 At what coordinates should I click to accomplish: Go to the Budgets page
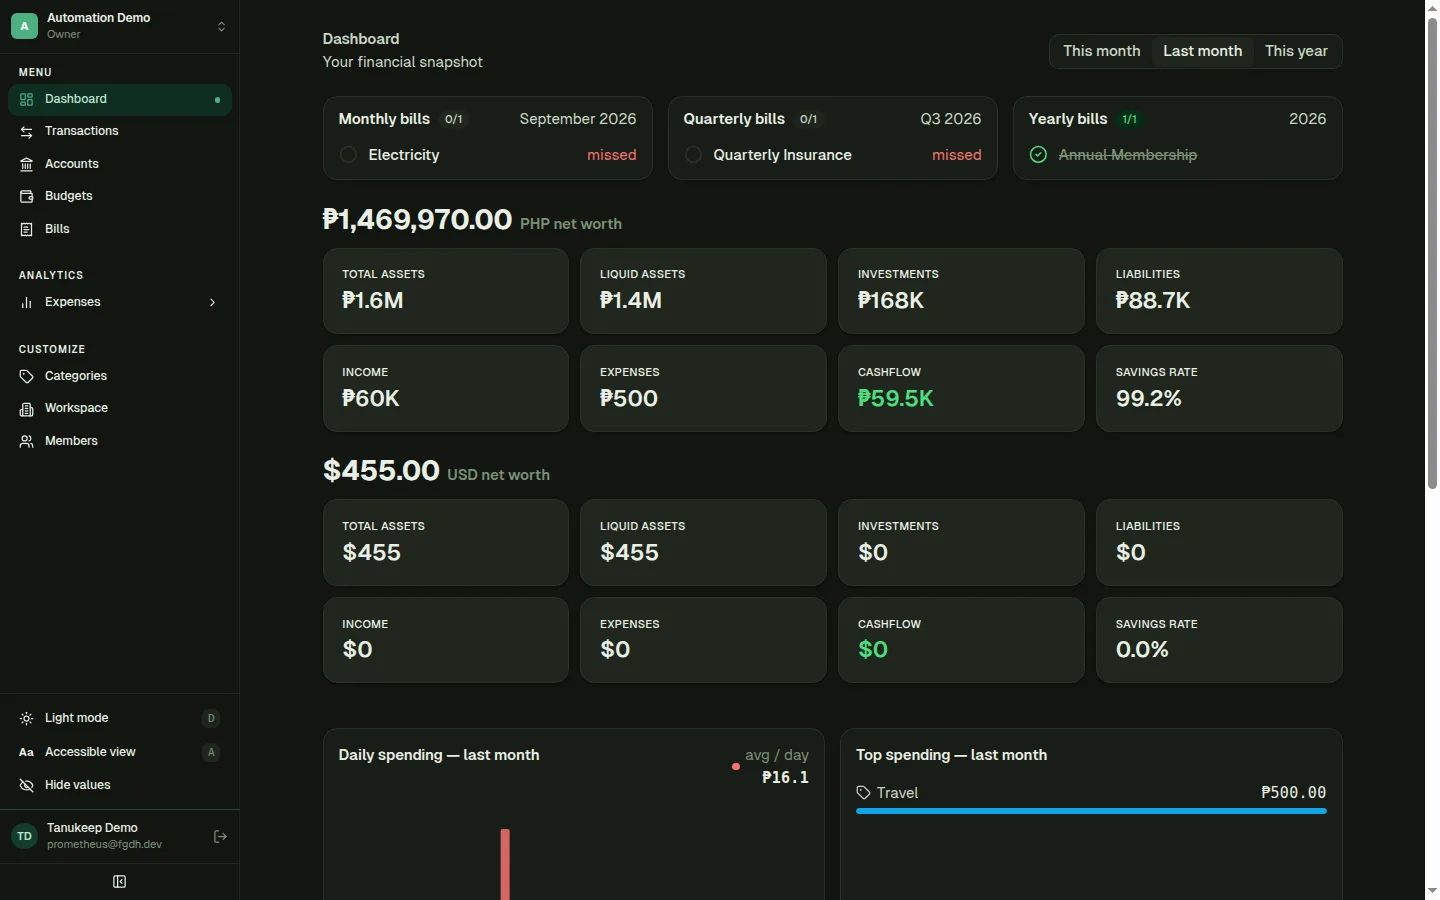tap(120, 196)
